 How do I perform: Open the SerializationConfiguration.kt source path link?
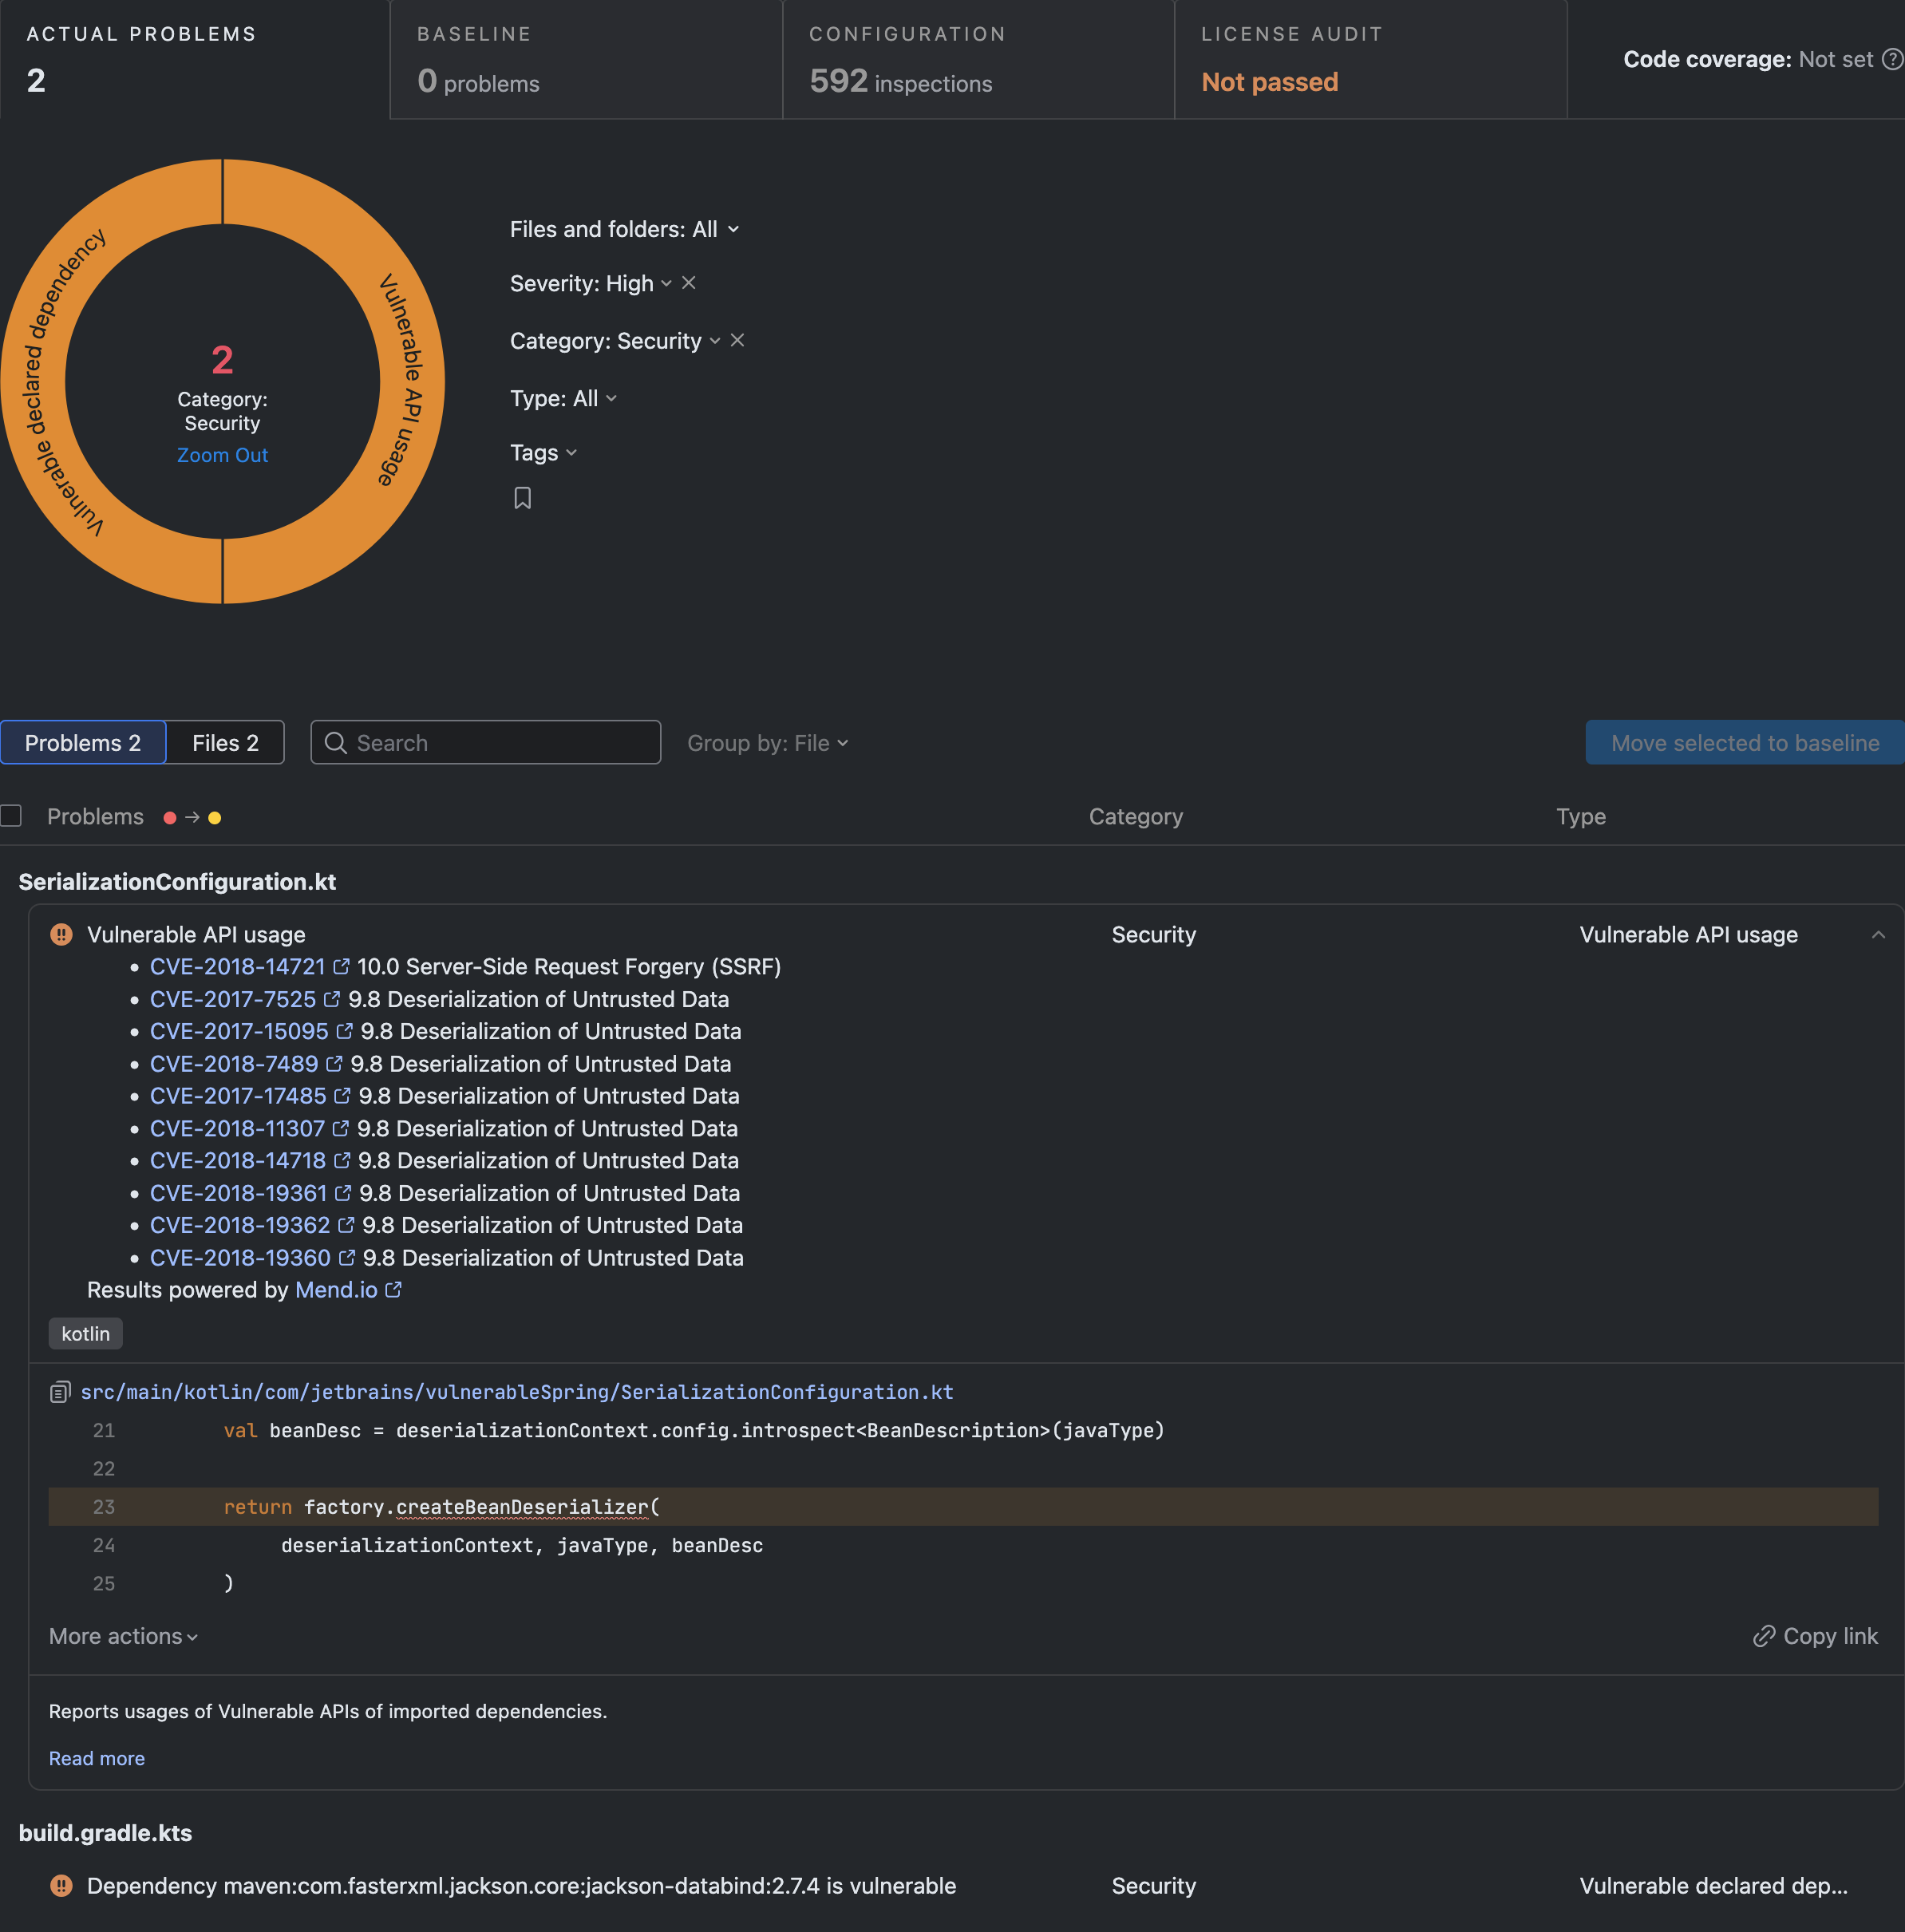point(517,1392)
